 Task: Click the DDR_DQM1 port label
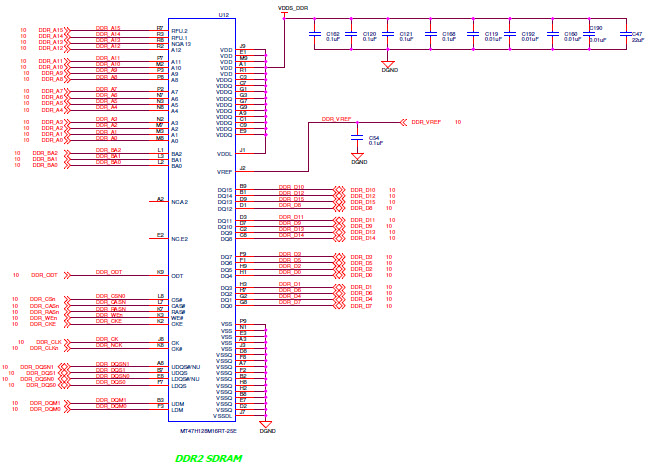coord(45,403)
